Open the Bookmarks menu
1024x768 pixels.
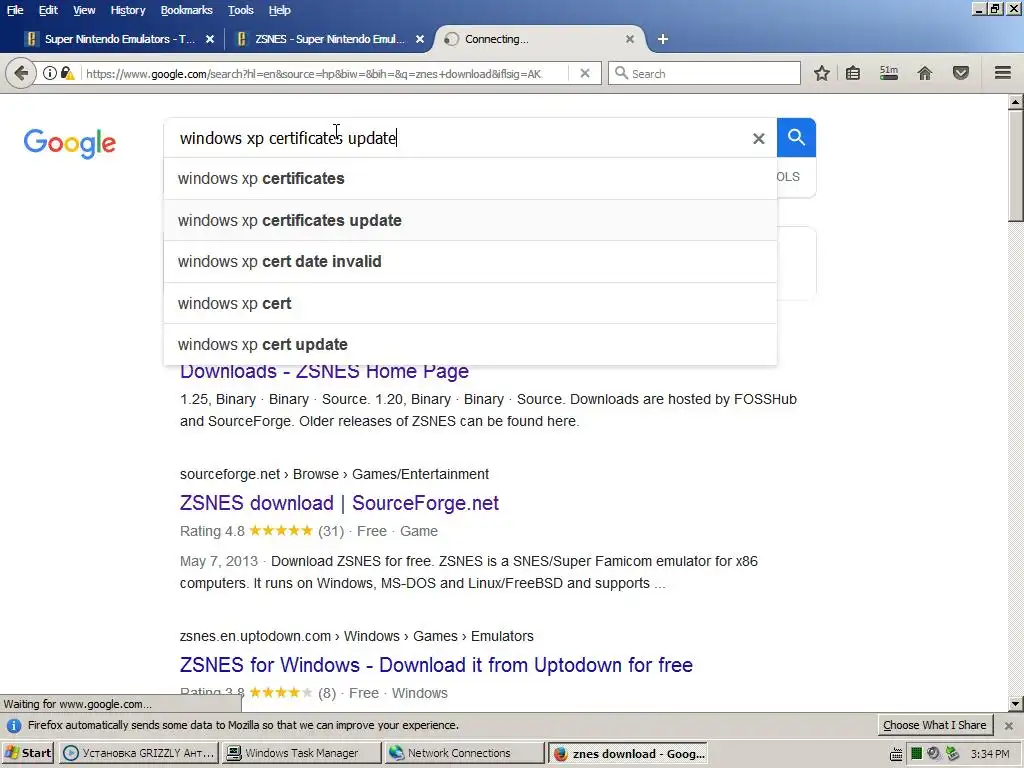coord(187,10)
